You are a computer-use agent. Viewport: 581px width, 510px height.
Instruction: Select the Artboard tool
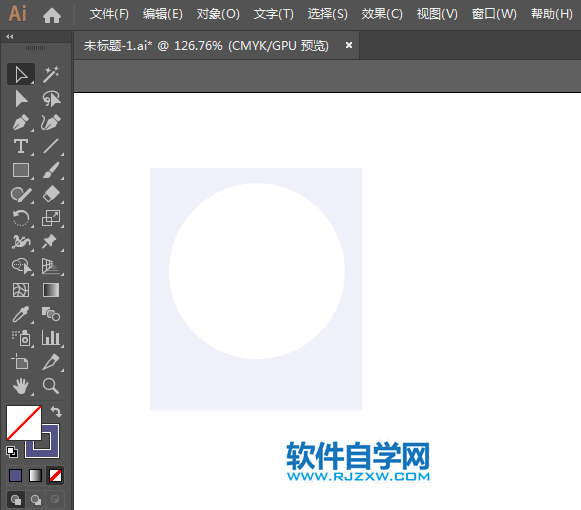(x=20, y=362)
